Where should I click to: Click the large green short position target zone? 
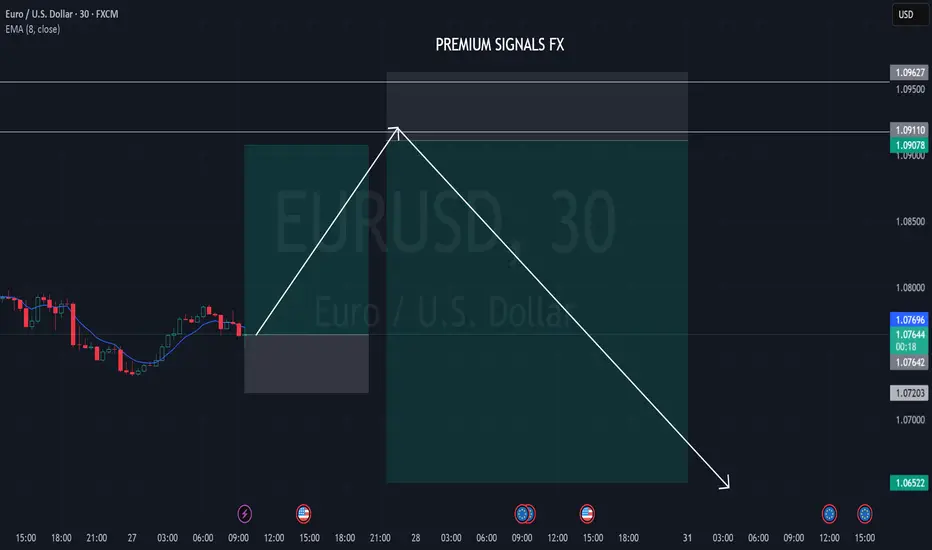point(537,312)
